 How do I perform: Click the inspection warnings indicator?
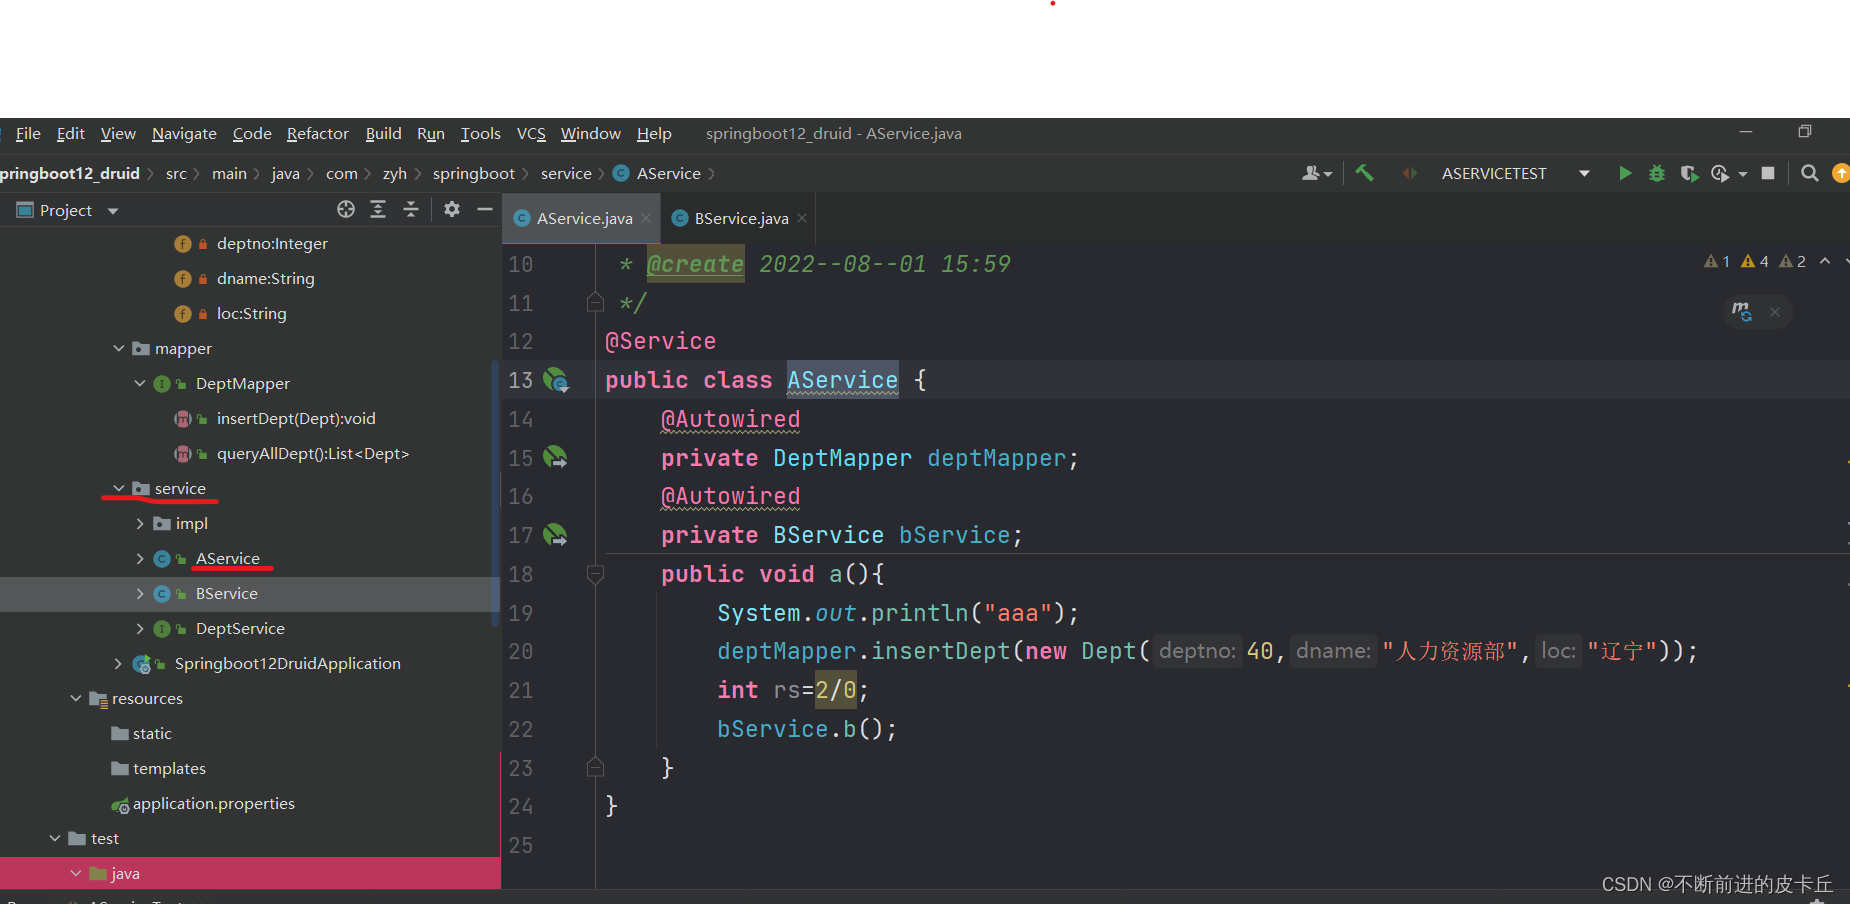[x=1755, y=261]
